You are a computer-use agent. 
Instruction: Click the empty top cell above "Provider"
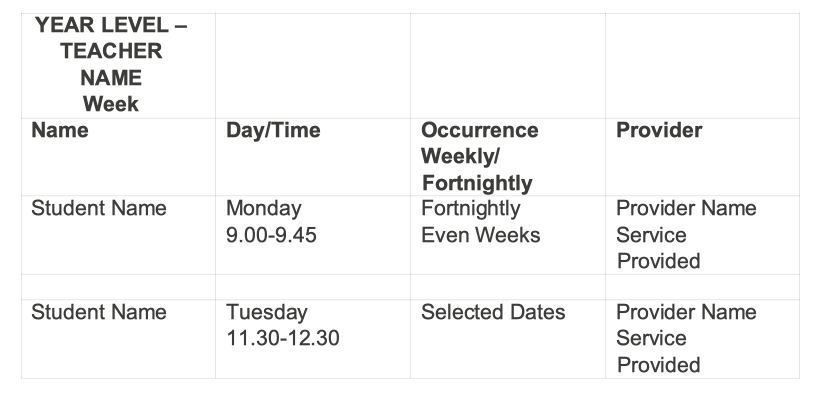click(702, 65)
